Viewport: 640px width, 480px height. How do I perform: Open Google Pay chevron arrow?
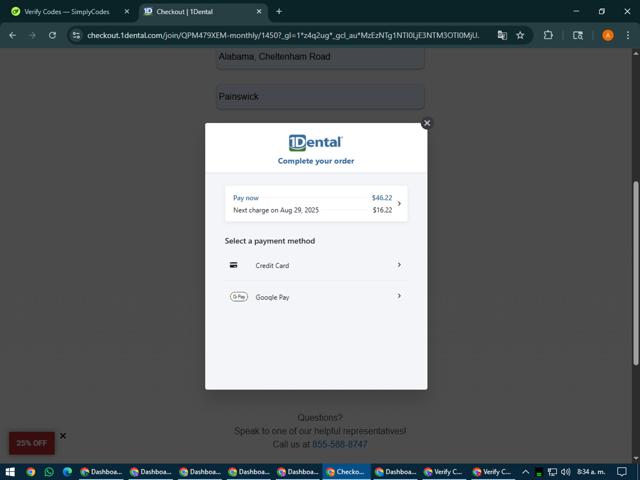pos(399,296)
